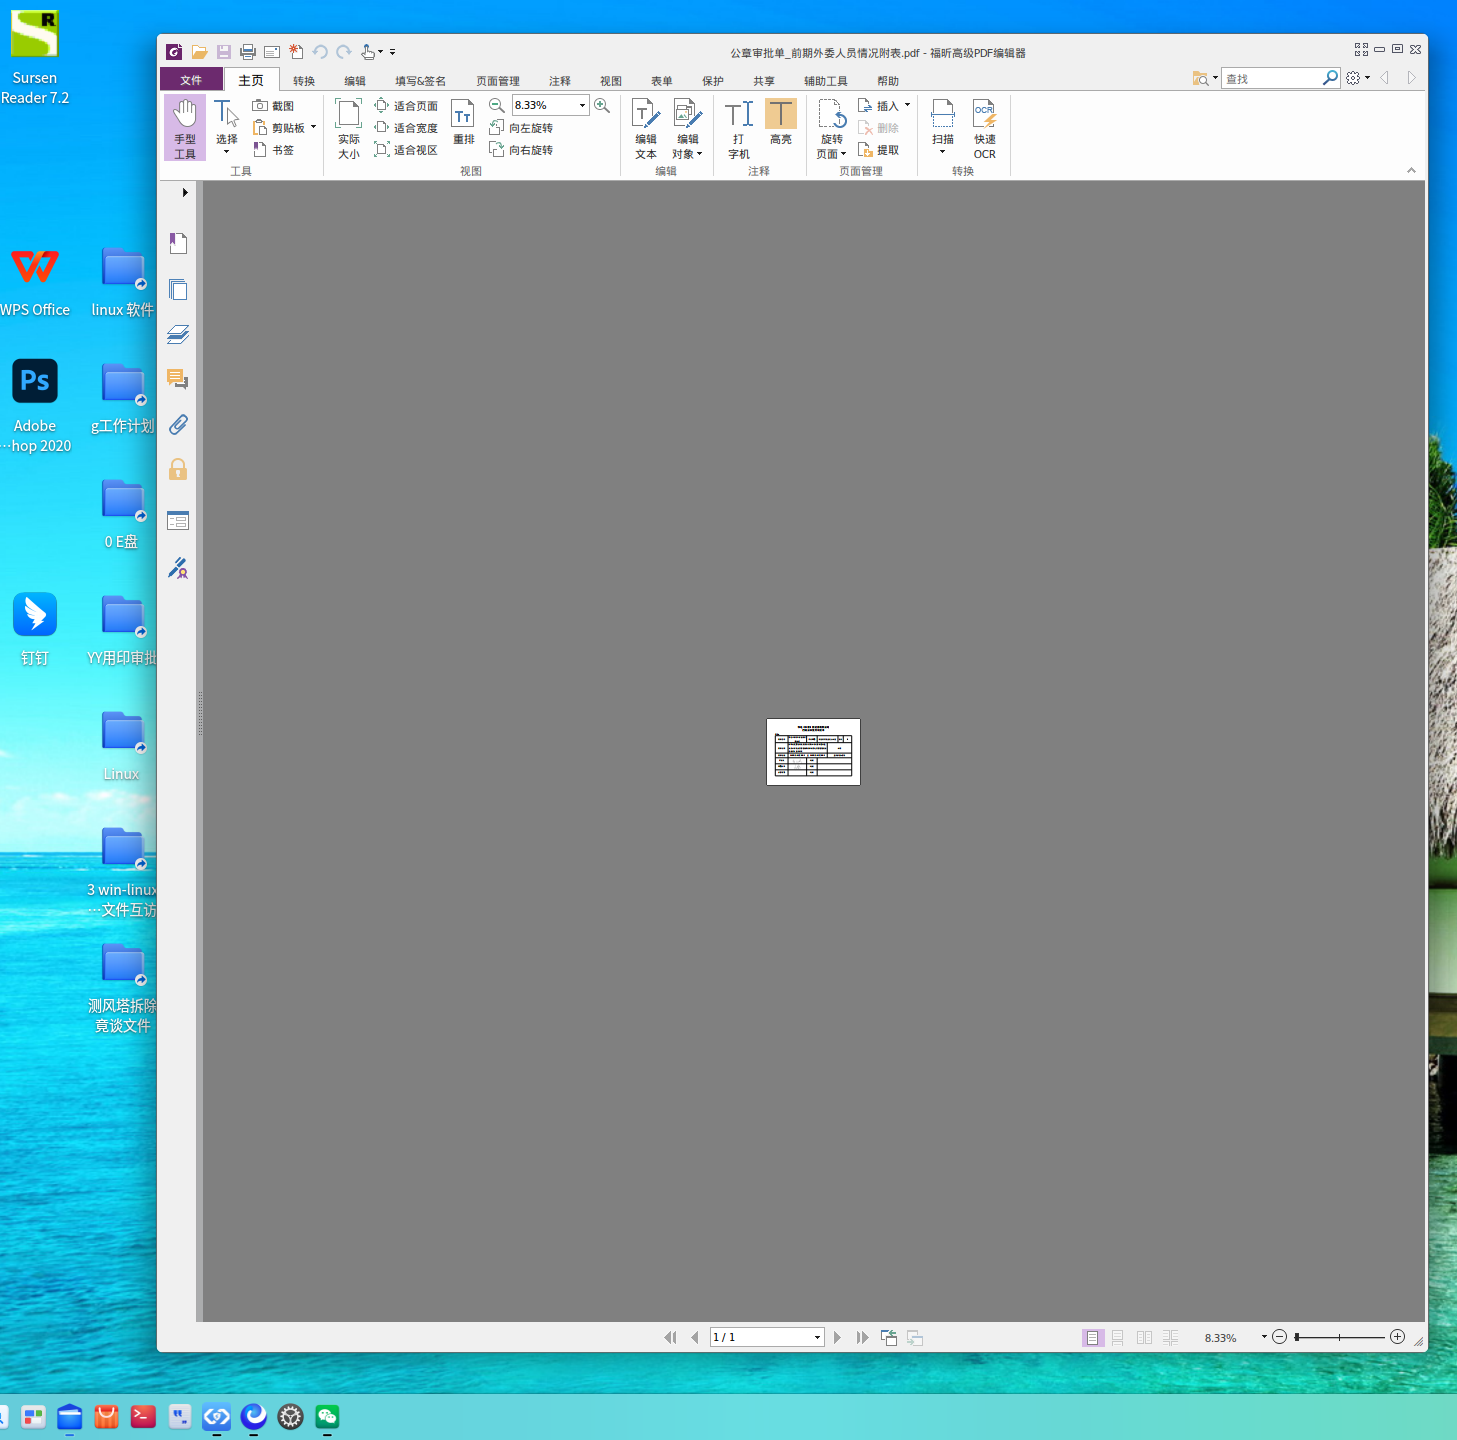Open the Comments panel in left sidebar

click(x=178, y=379)
